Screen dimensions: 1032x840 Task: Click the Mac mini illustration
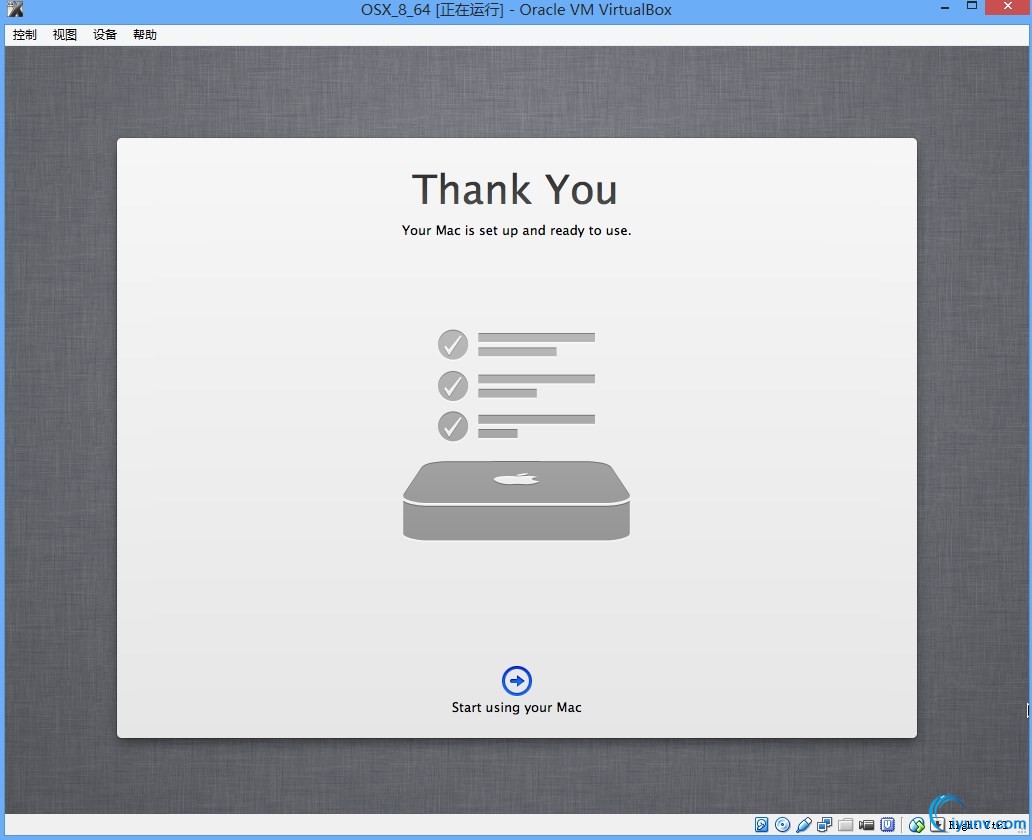click(x=517, y=500)
